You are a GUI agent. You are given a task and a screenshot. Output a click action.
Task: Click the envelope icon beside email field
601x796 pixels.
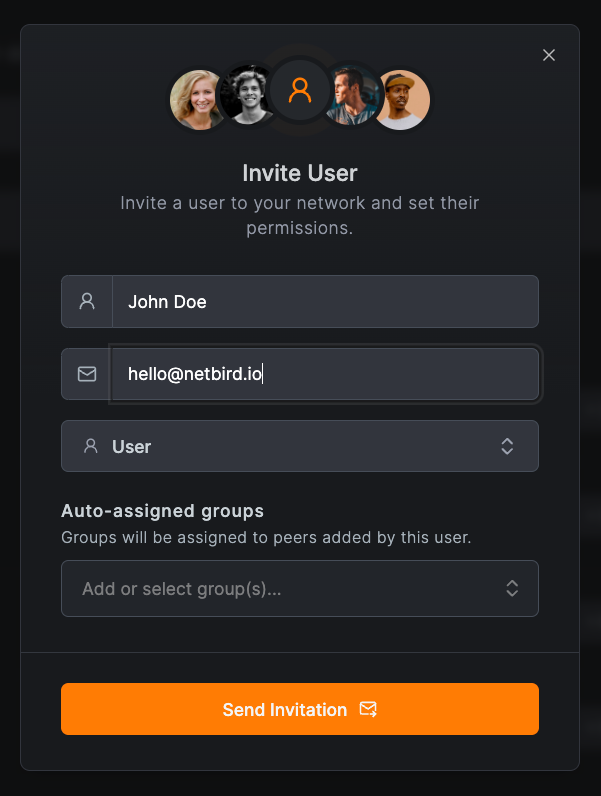[x=87, y=374]
